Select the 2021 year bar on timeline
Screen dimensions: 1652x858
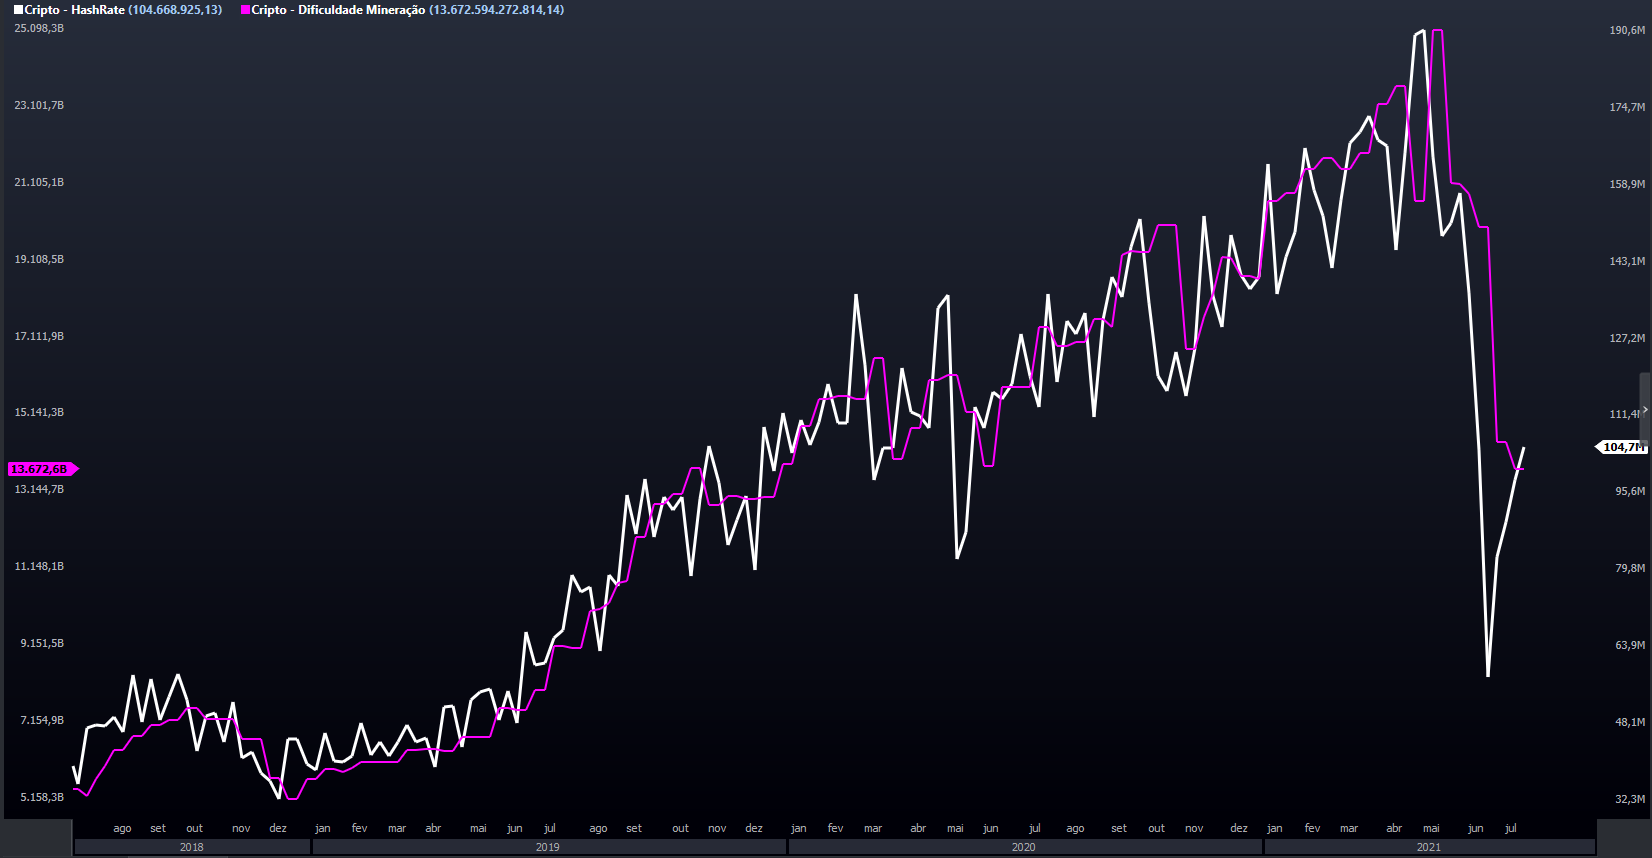click(1429, 847)
